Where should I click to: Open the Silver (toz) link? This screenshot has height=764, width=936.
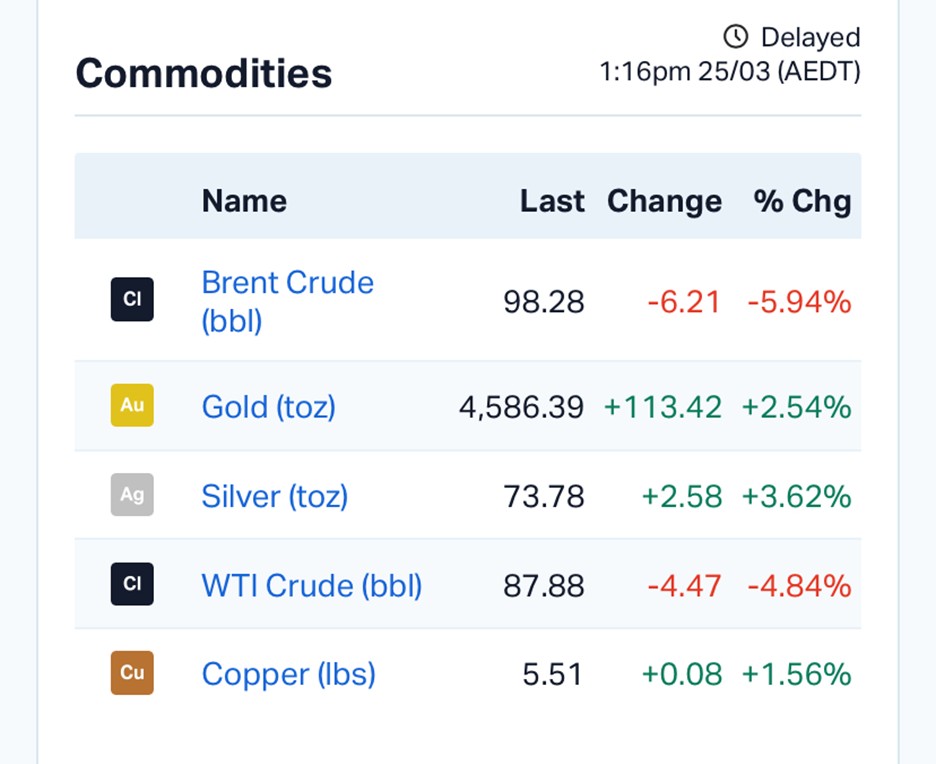(x=274, y=496)
